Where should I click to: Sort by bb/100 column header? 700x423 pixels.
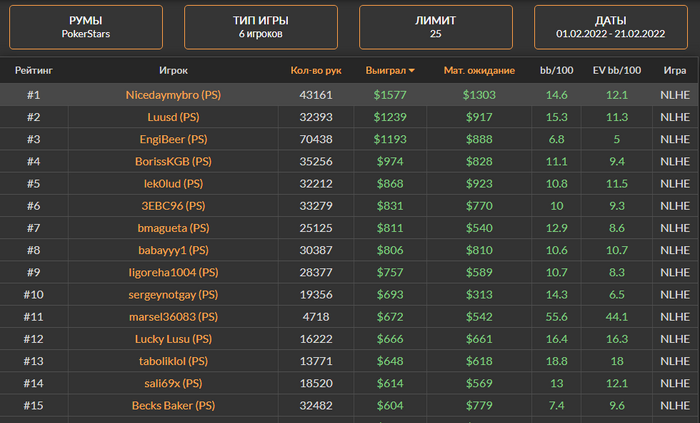[x=557, y=71]
